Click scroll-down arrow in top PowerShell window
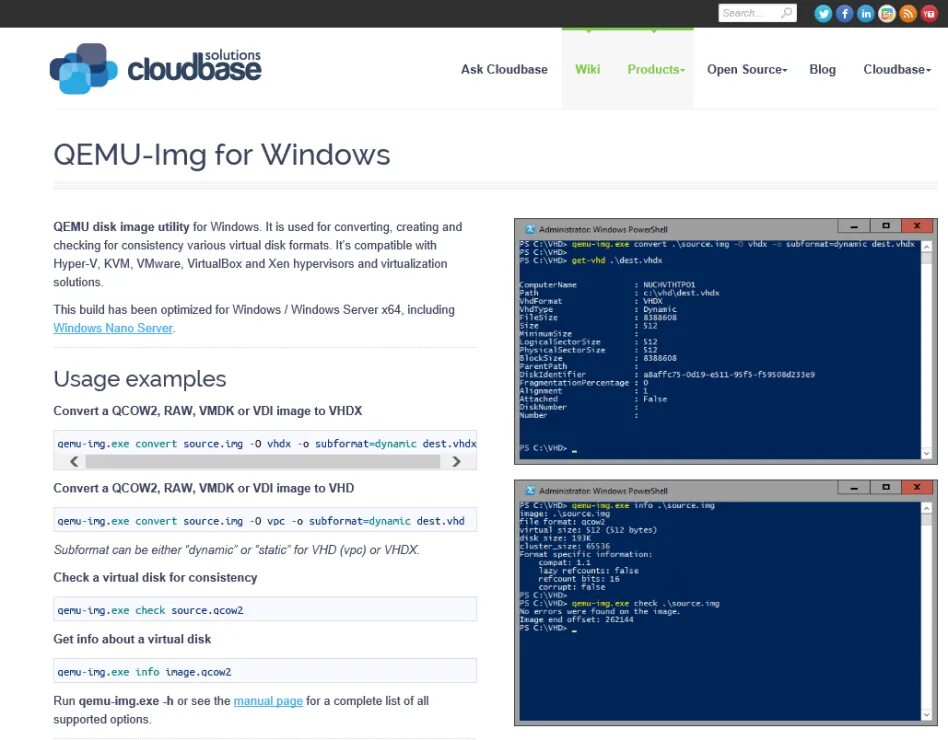The height and width of the screenshot is (740, 948). (926, 453)
